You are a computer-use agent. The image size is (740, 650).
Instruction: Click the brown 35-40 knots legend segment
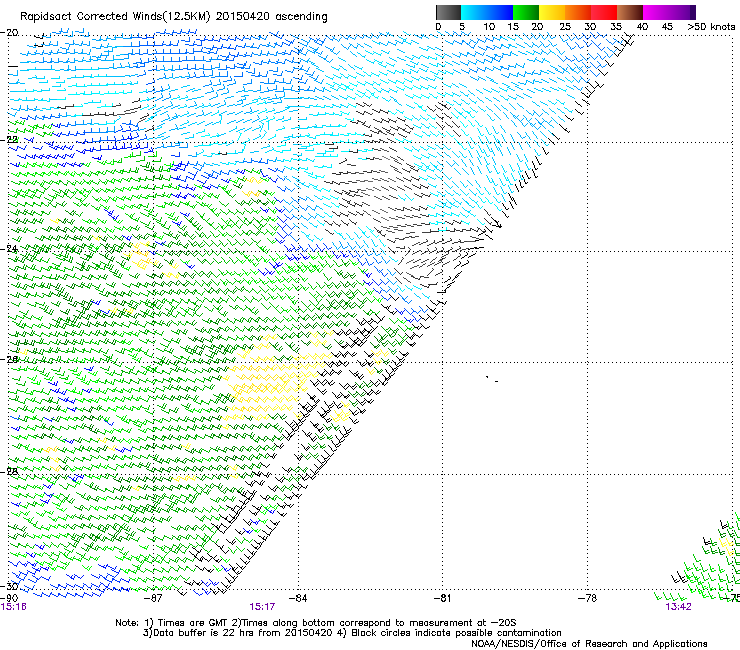click(630, 12)
